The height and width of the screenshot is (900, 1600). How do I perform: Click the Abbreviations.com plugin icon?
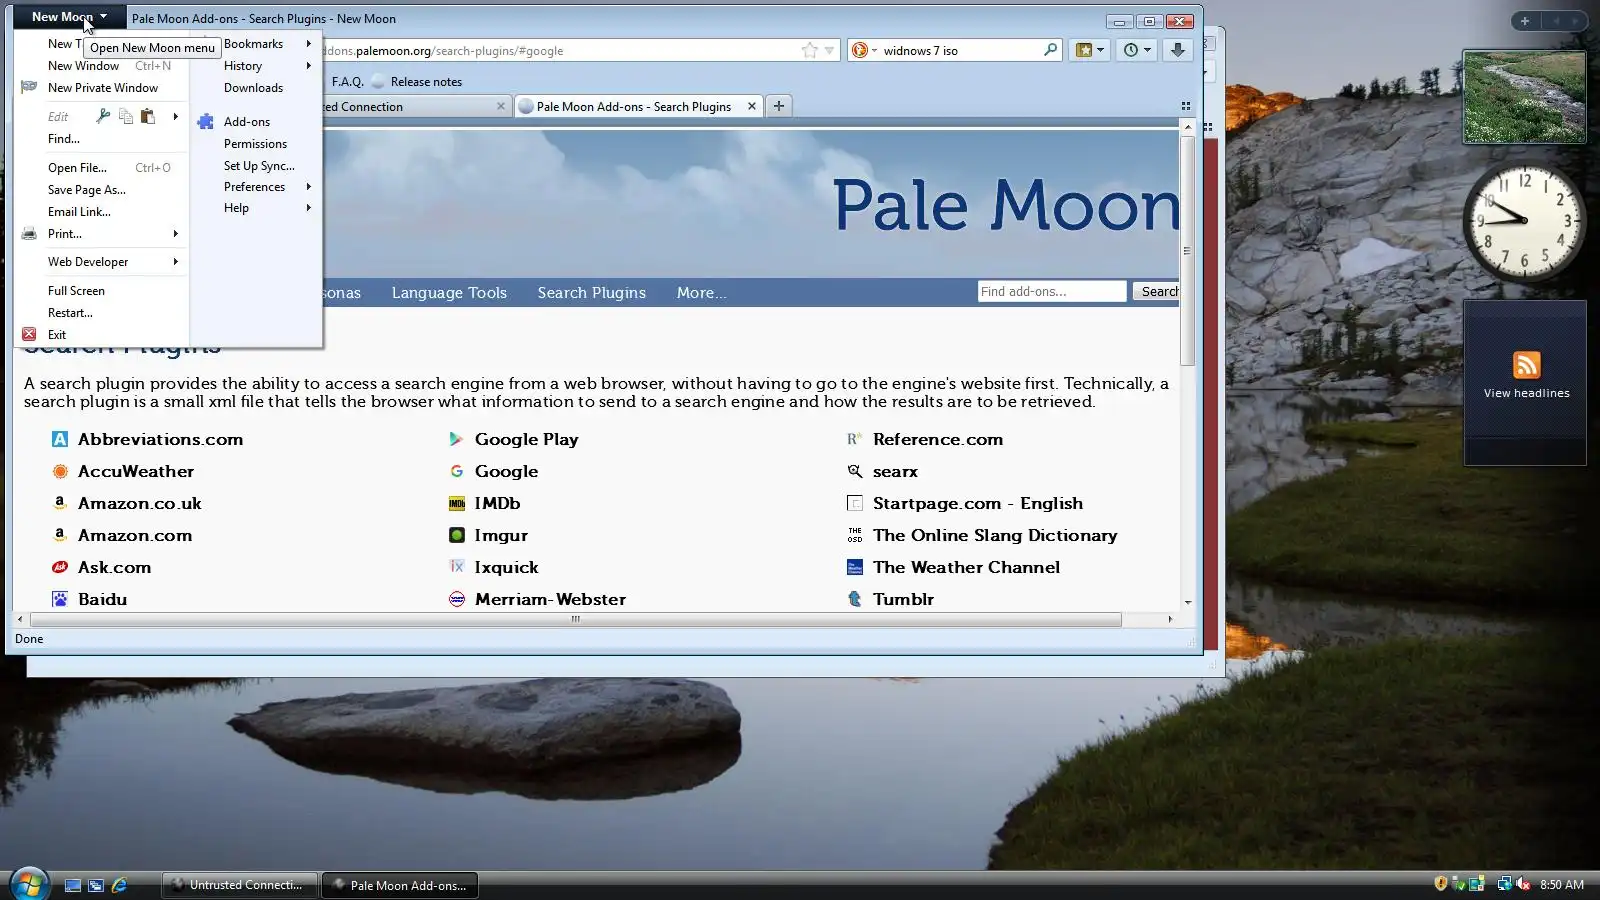60,439
